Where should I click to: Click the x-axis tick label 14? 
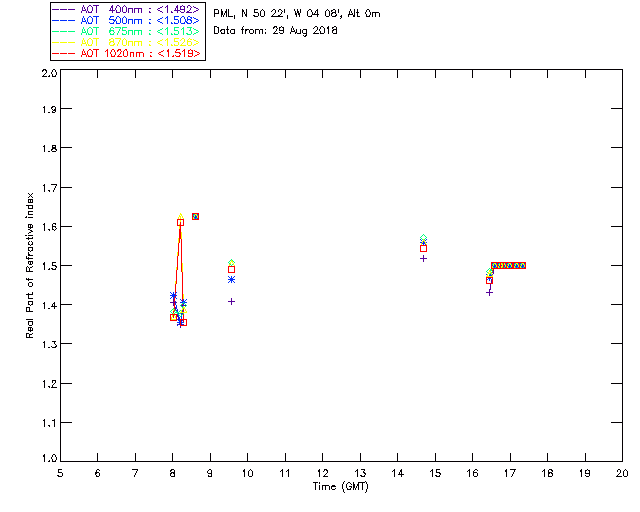[x=398, y=473]
